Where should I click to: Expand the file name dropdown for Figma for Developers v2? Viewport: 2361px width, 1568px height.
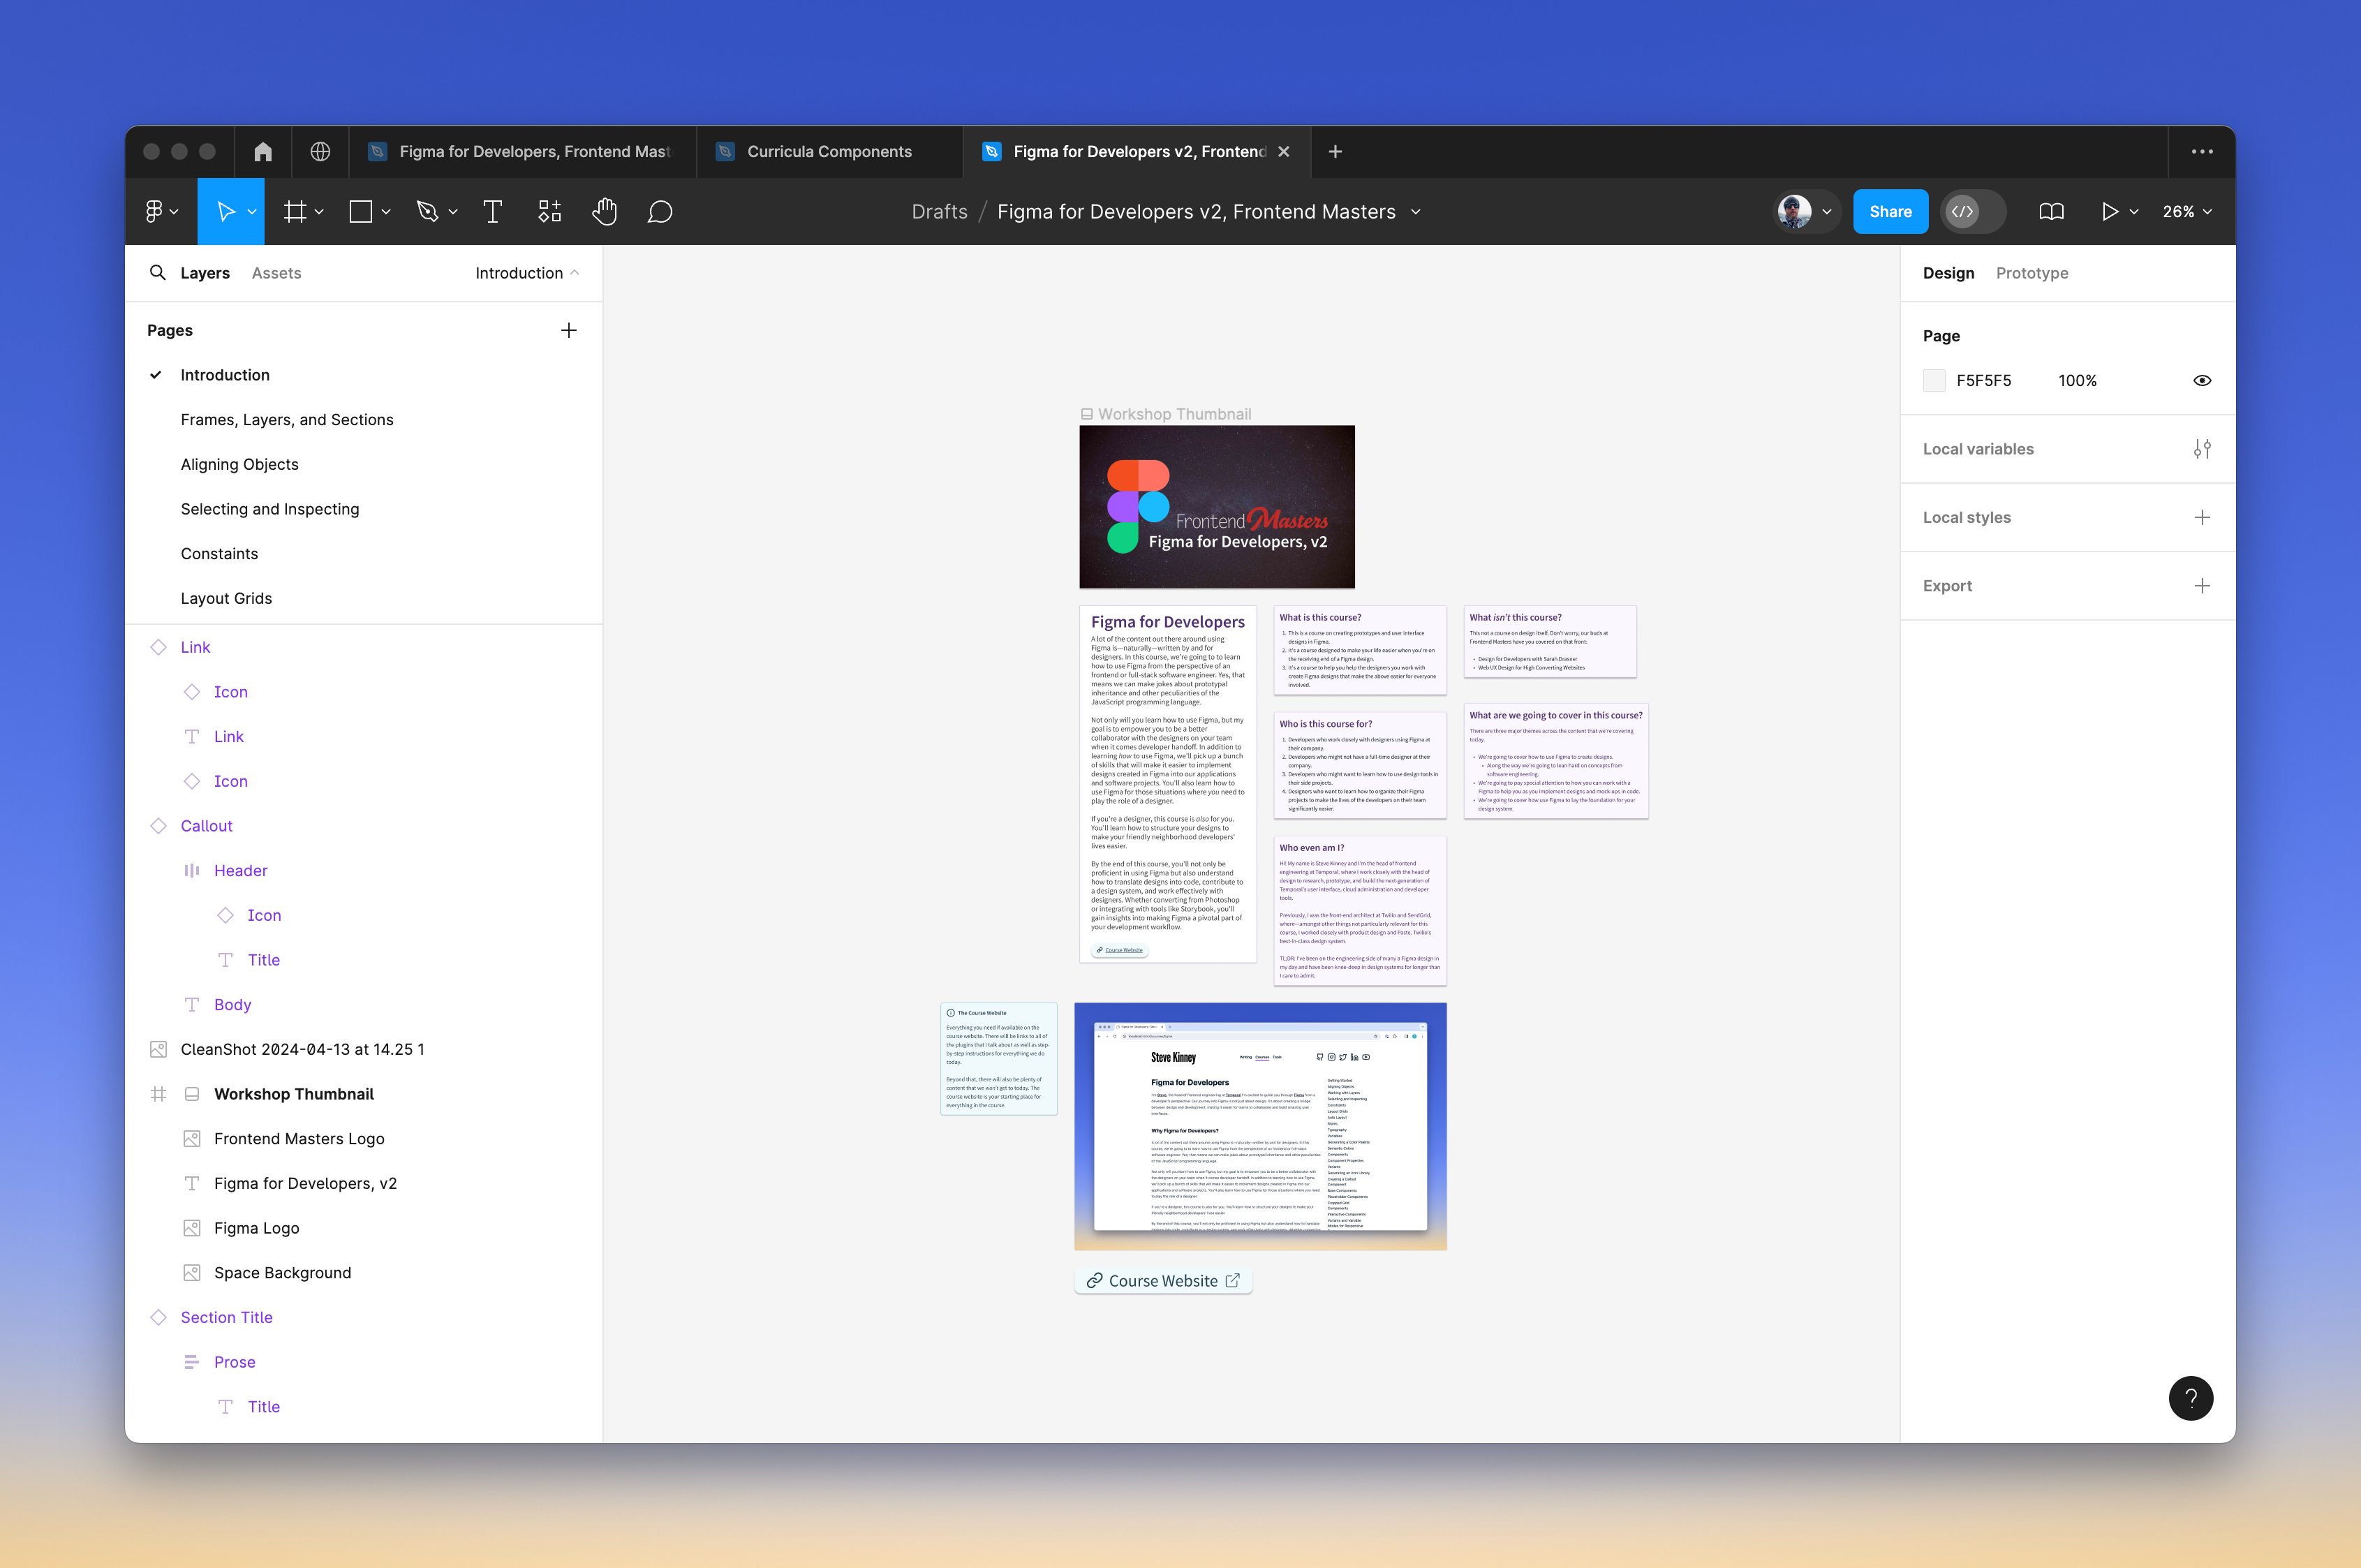coord(1416,211)
